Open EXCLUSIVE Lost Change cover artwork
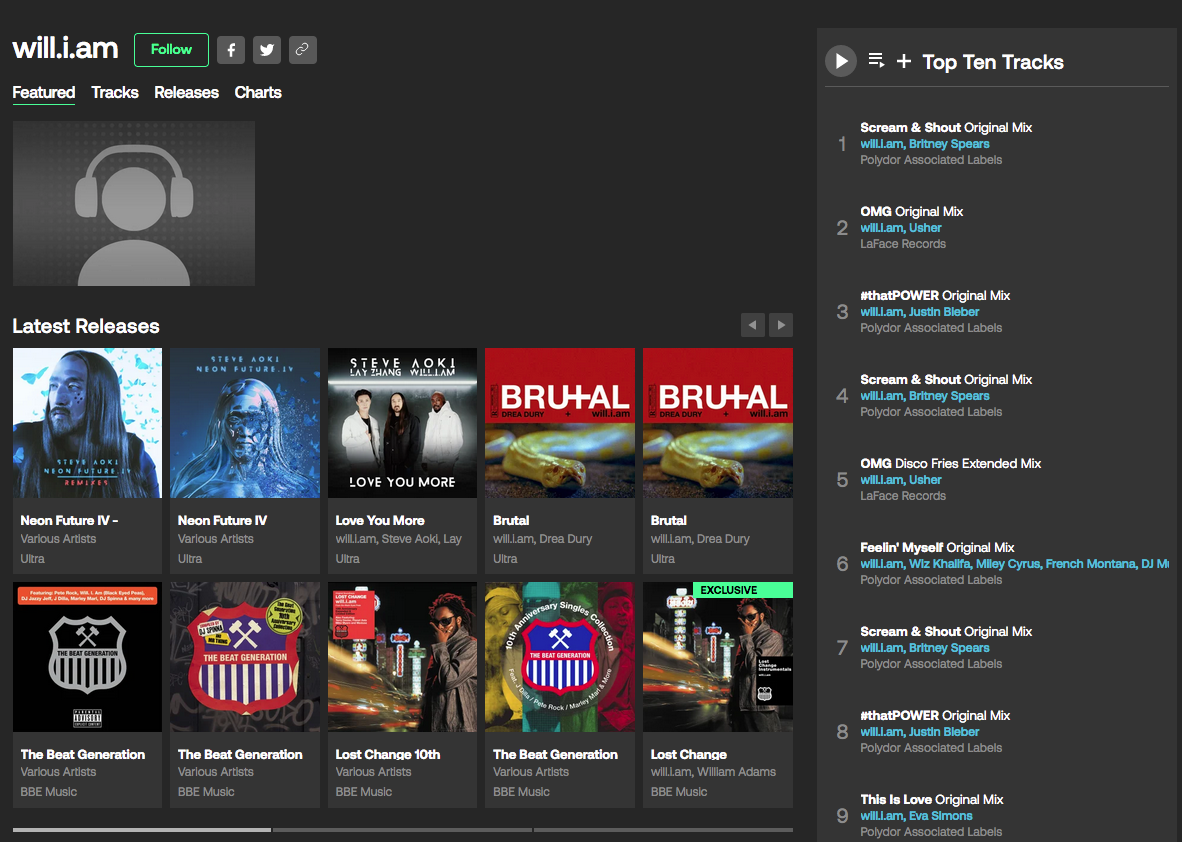1182x842 pixels. pos(718,657)
